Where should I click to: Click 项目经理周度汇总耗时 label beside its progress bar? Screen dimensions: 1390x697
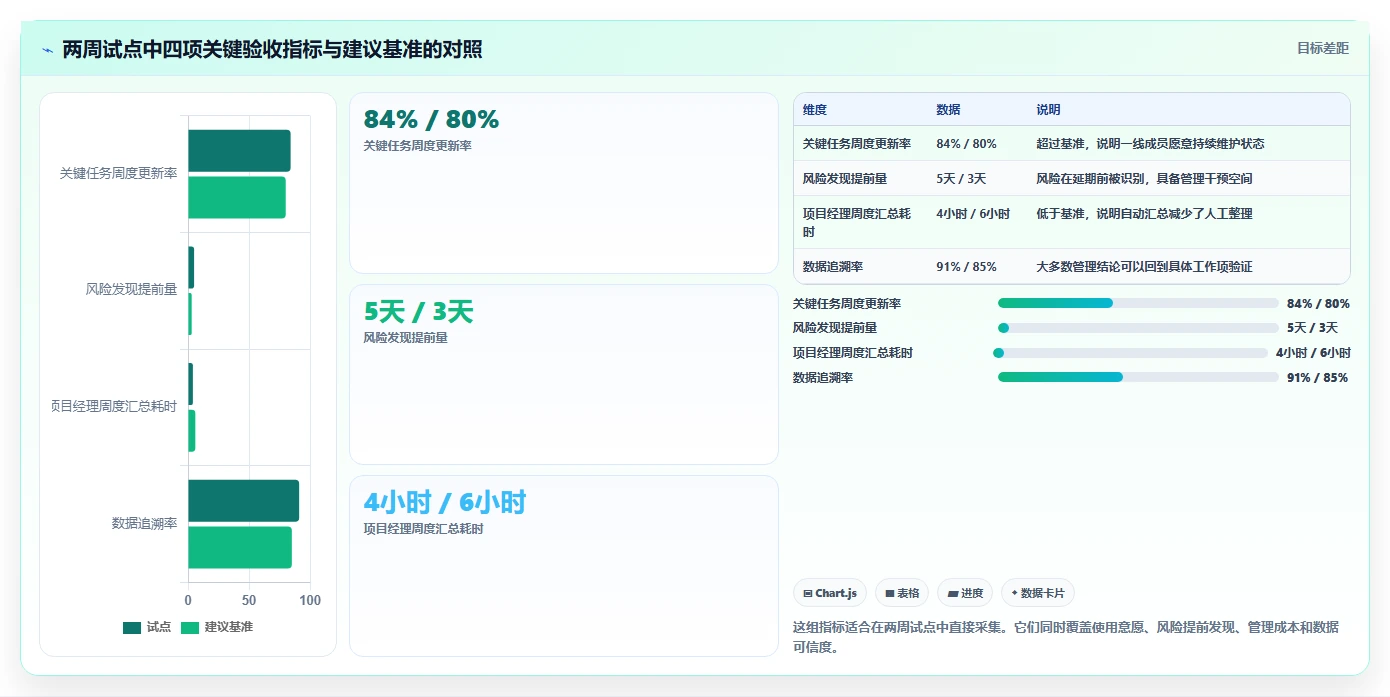pos(853,353)
